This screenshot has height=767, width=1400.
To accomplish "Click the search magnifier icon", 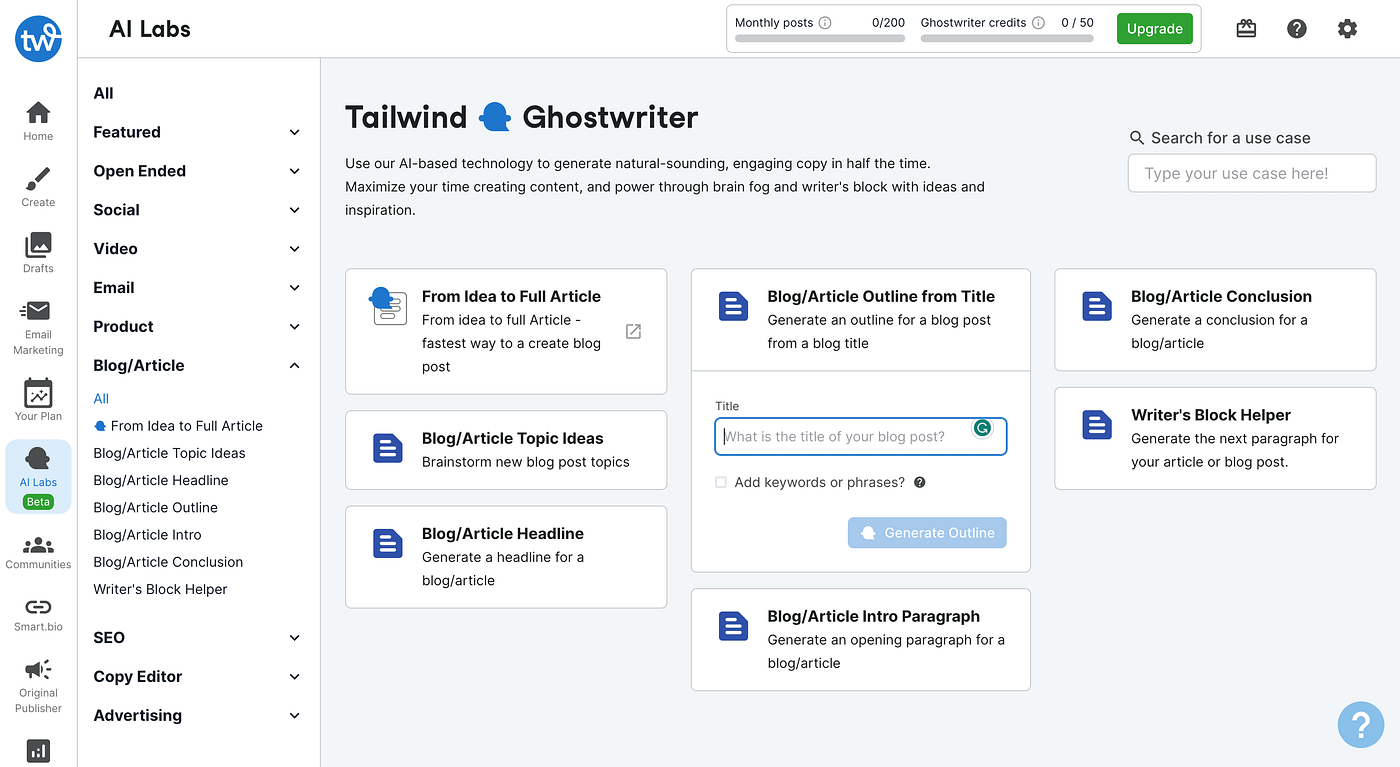I will pos(1137,138).
